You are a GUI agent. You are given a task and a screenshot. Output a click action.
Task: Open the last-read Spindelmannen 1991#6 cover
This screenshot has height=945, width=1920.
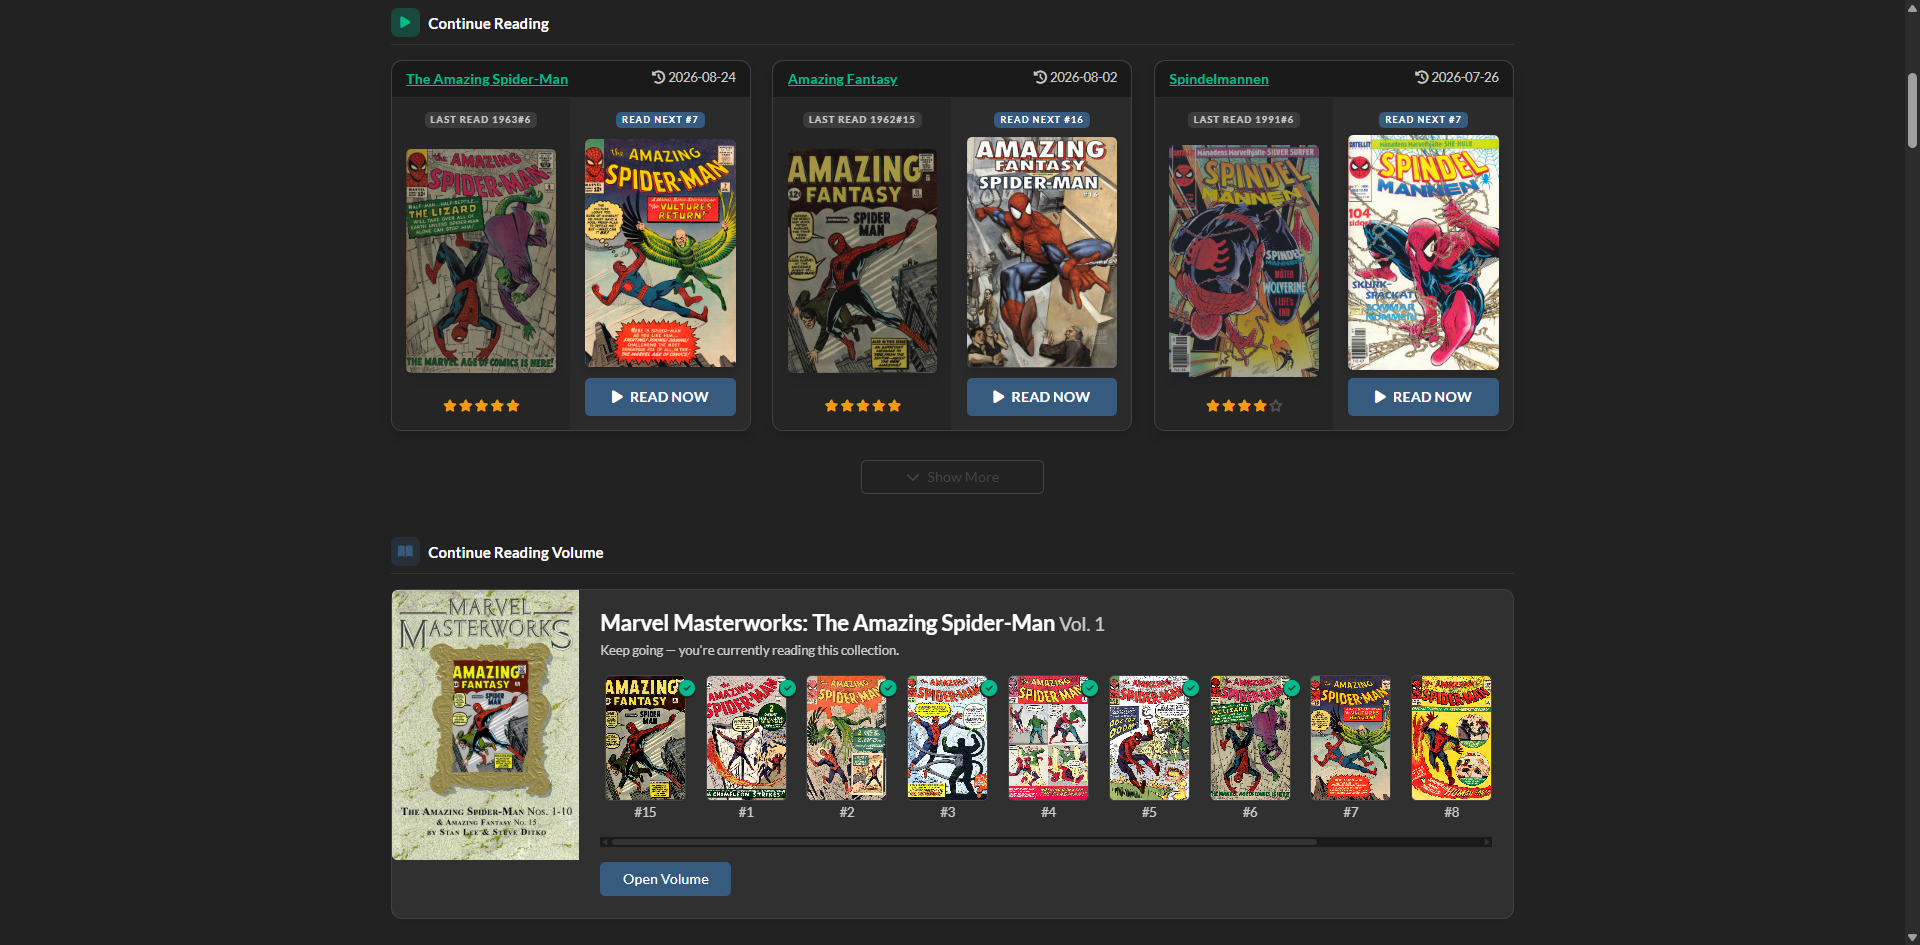(1244, 261)
